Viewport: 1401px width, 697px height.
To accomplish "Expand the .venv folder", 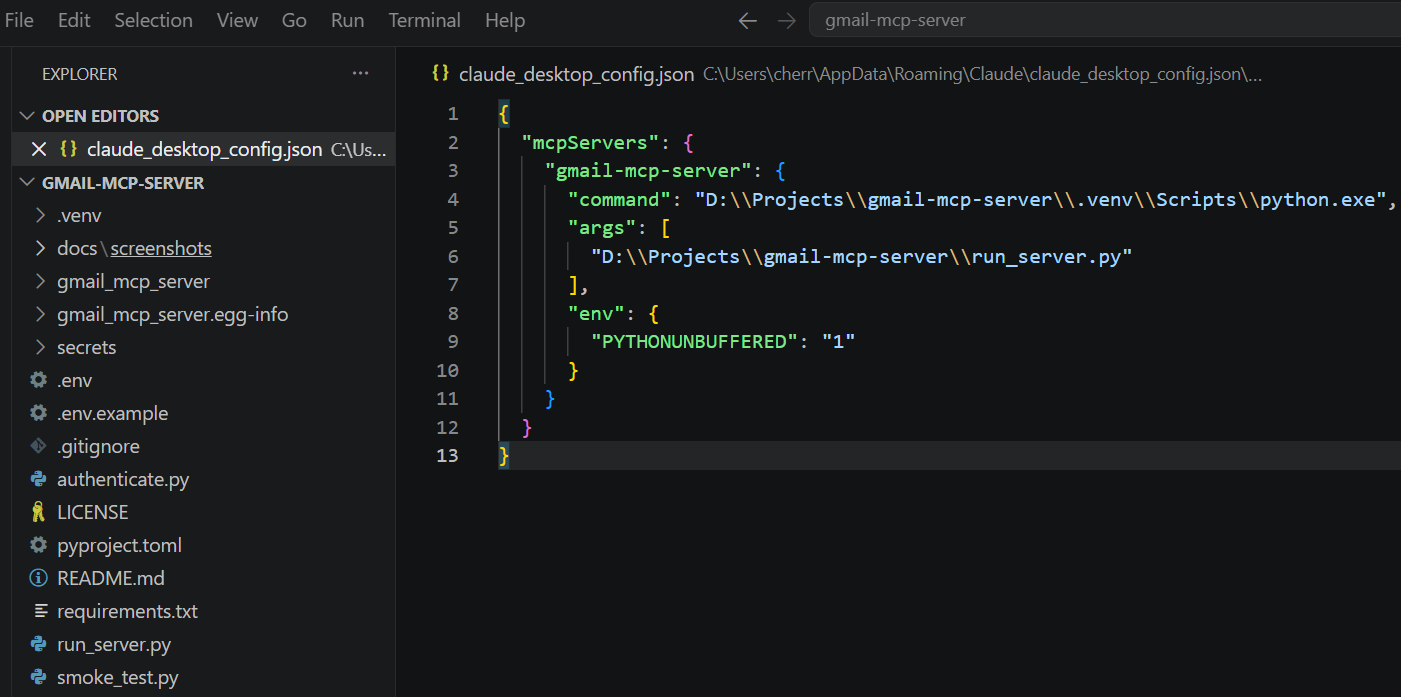I will 40,215.
